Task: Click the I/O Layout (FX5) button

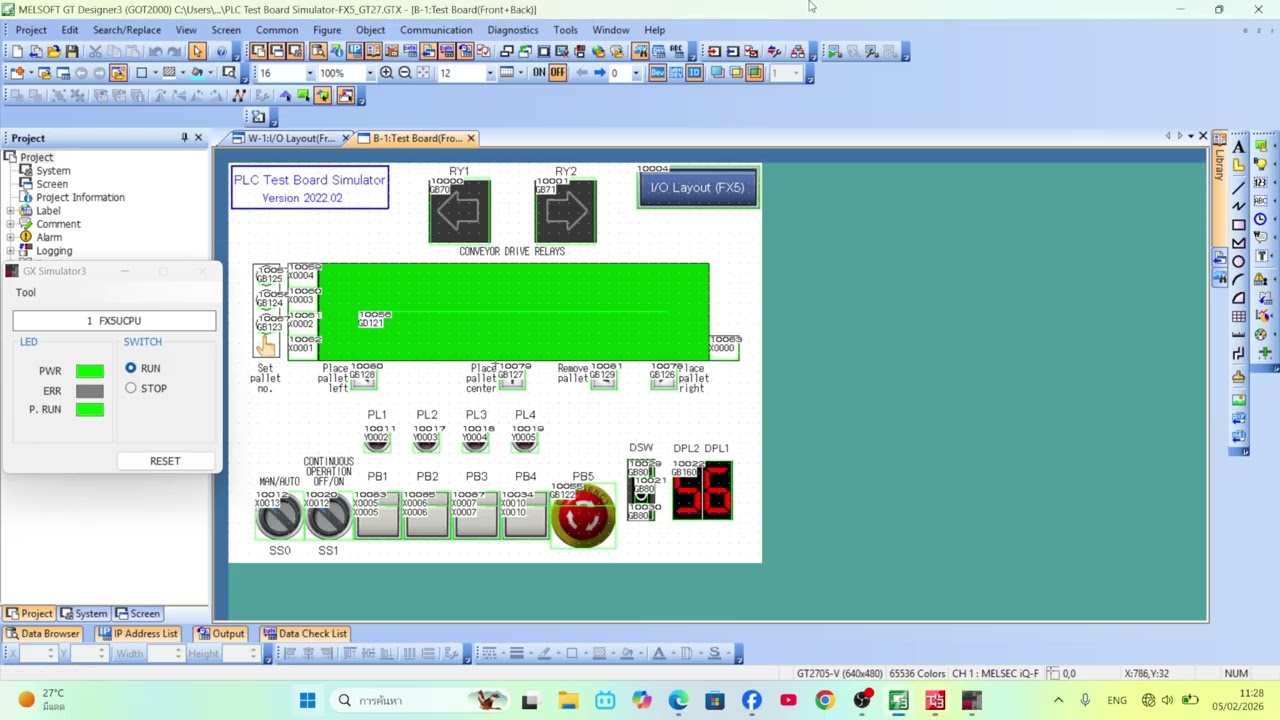Action: tap(698, 188)
